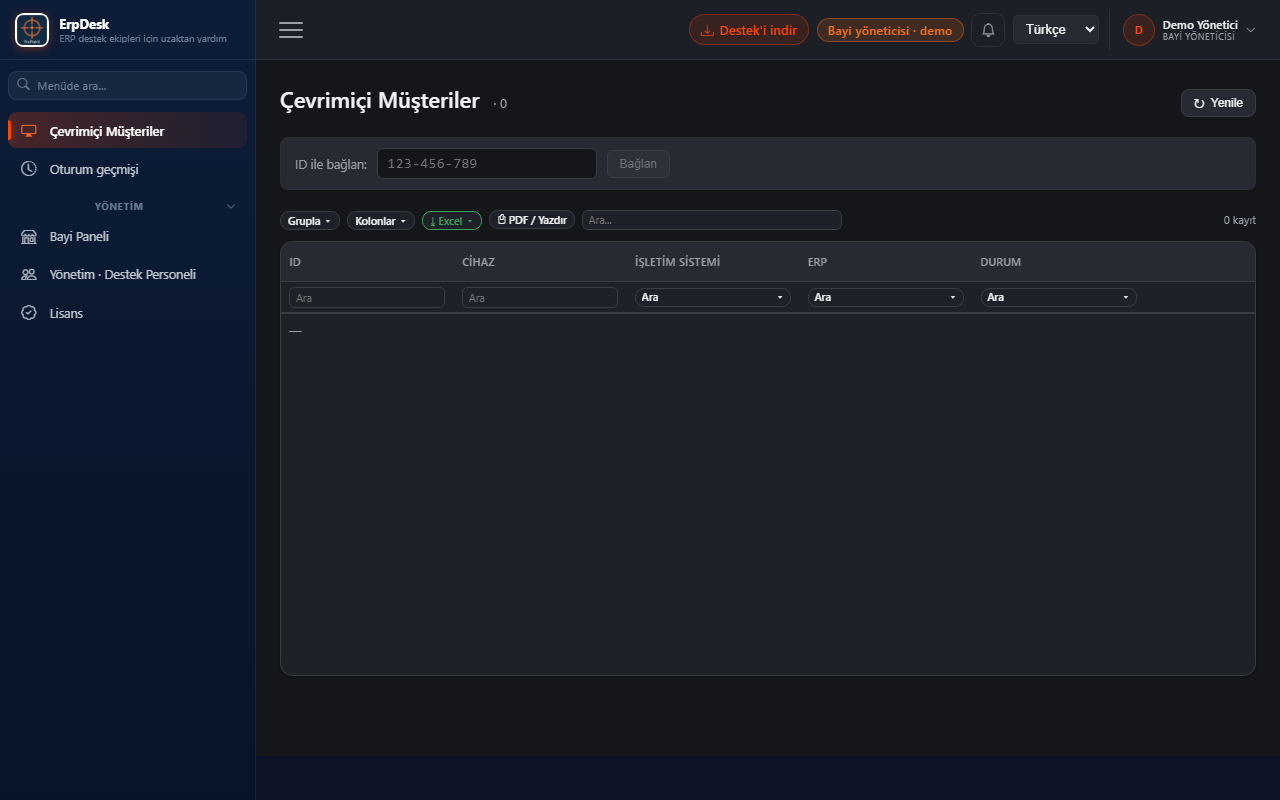Click the Lisans badge icon
Image resolution: width=1280 pixels, height=800 pixels.
(29, 313)
